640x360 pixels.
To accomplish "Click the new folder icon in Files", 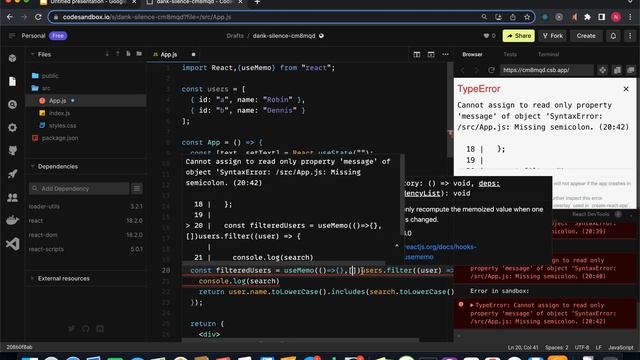I will point(139,54).
